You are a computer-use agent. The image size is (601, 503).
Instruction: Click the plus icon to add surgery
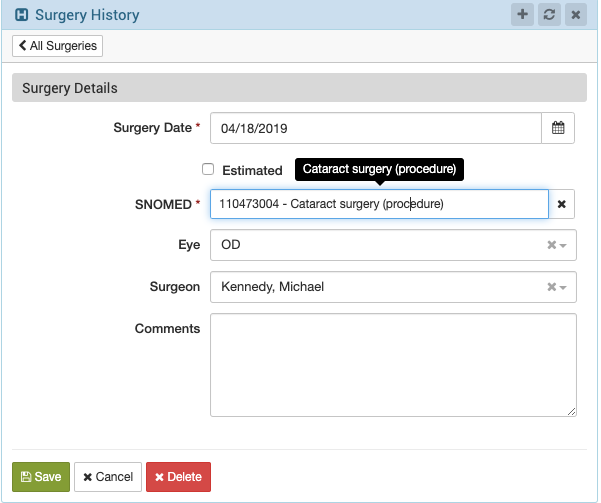(522, 15)
